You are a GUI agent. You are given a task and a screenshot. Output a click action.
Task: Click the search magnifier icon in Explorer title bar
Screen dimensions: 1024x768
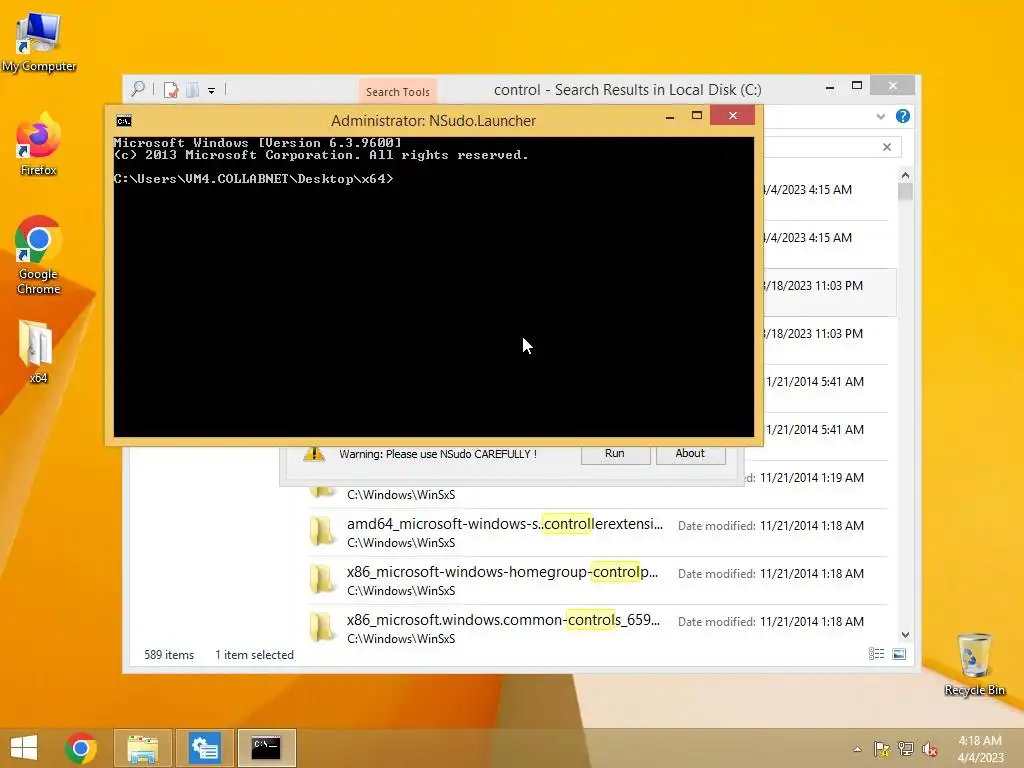[138, 89]
